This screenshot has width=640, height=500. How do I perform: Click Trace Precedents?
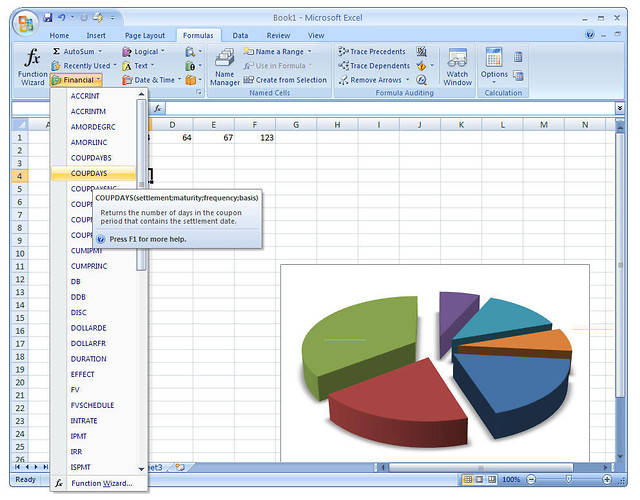(372, 51)
